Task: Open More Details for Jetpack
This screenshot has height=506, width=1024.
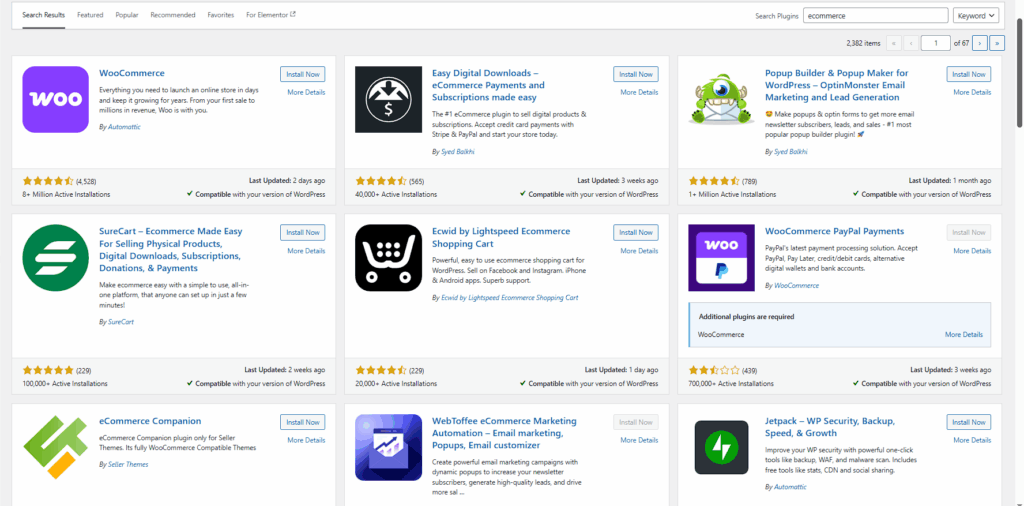Action: pos(972,440)
